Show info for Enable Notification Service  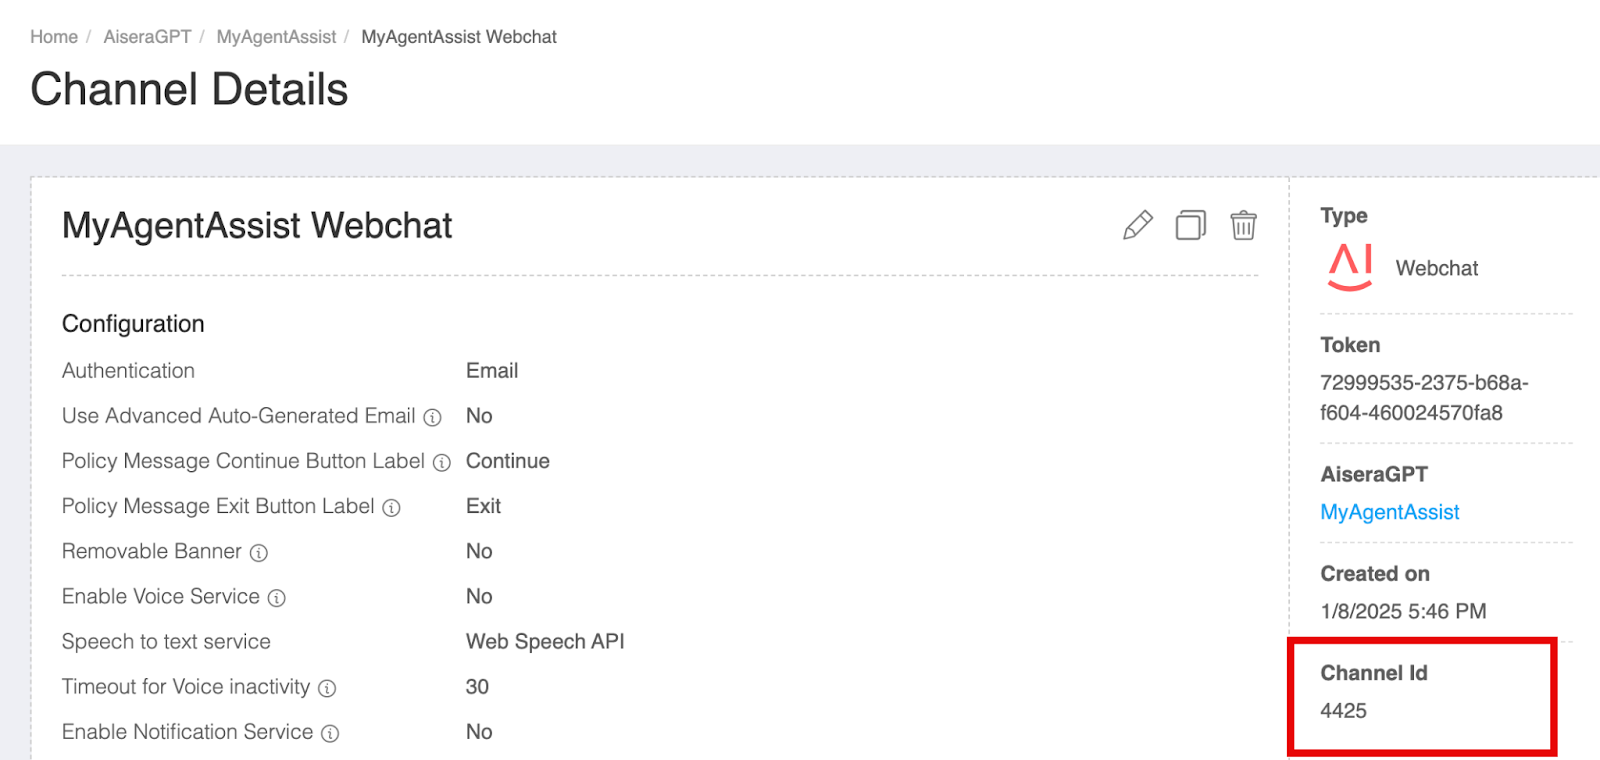point(330,733)
